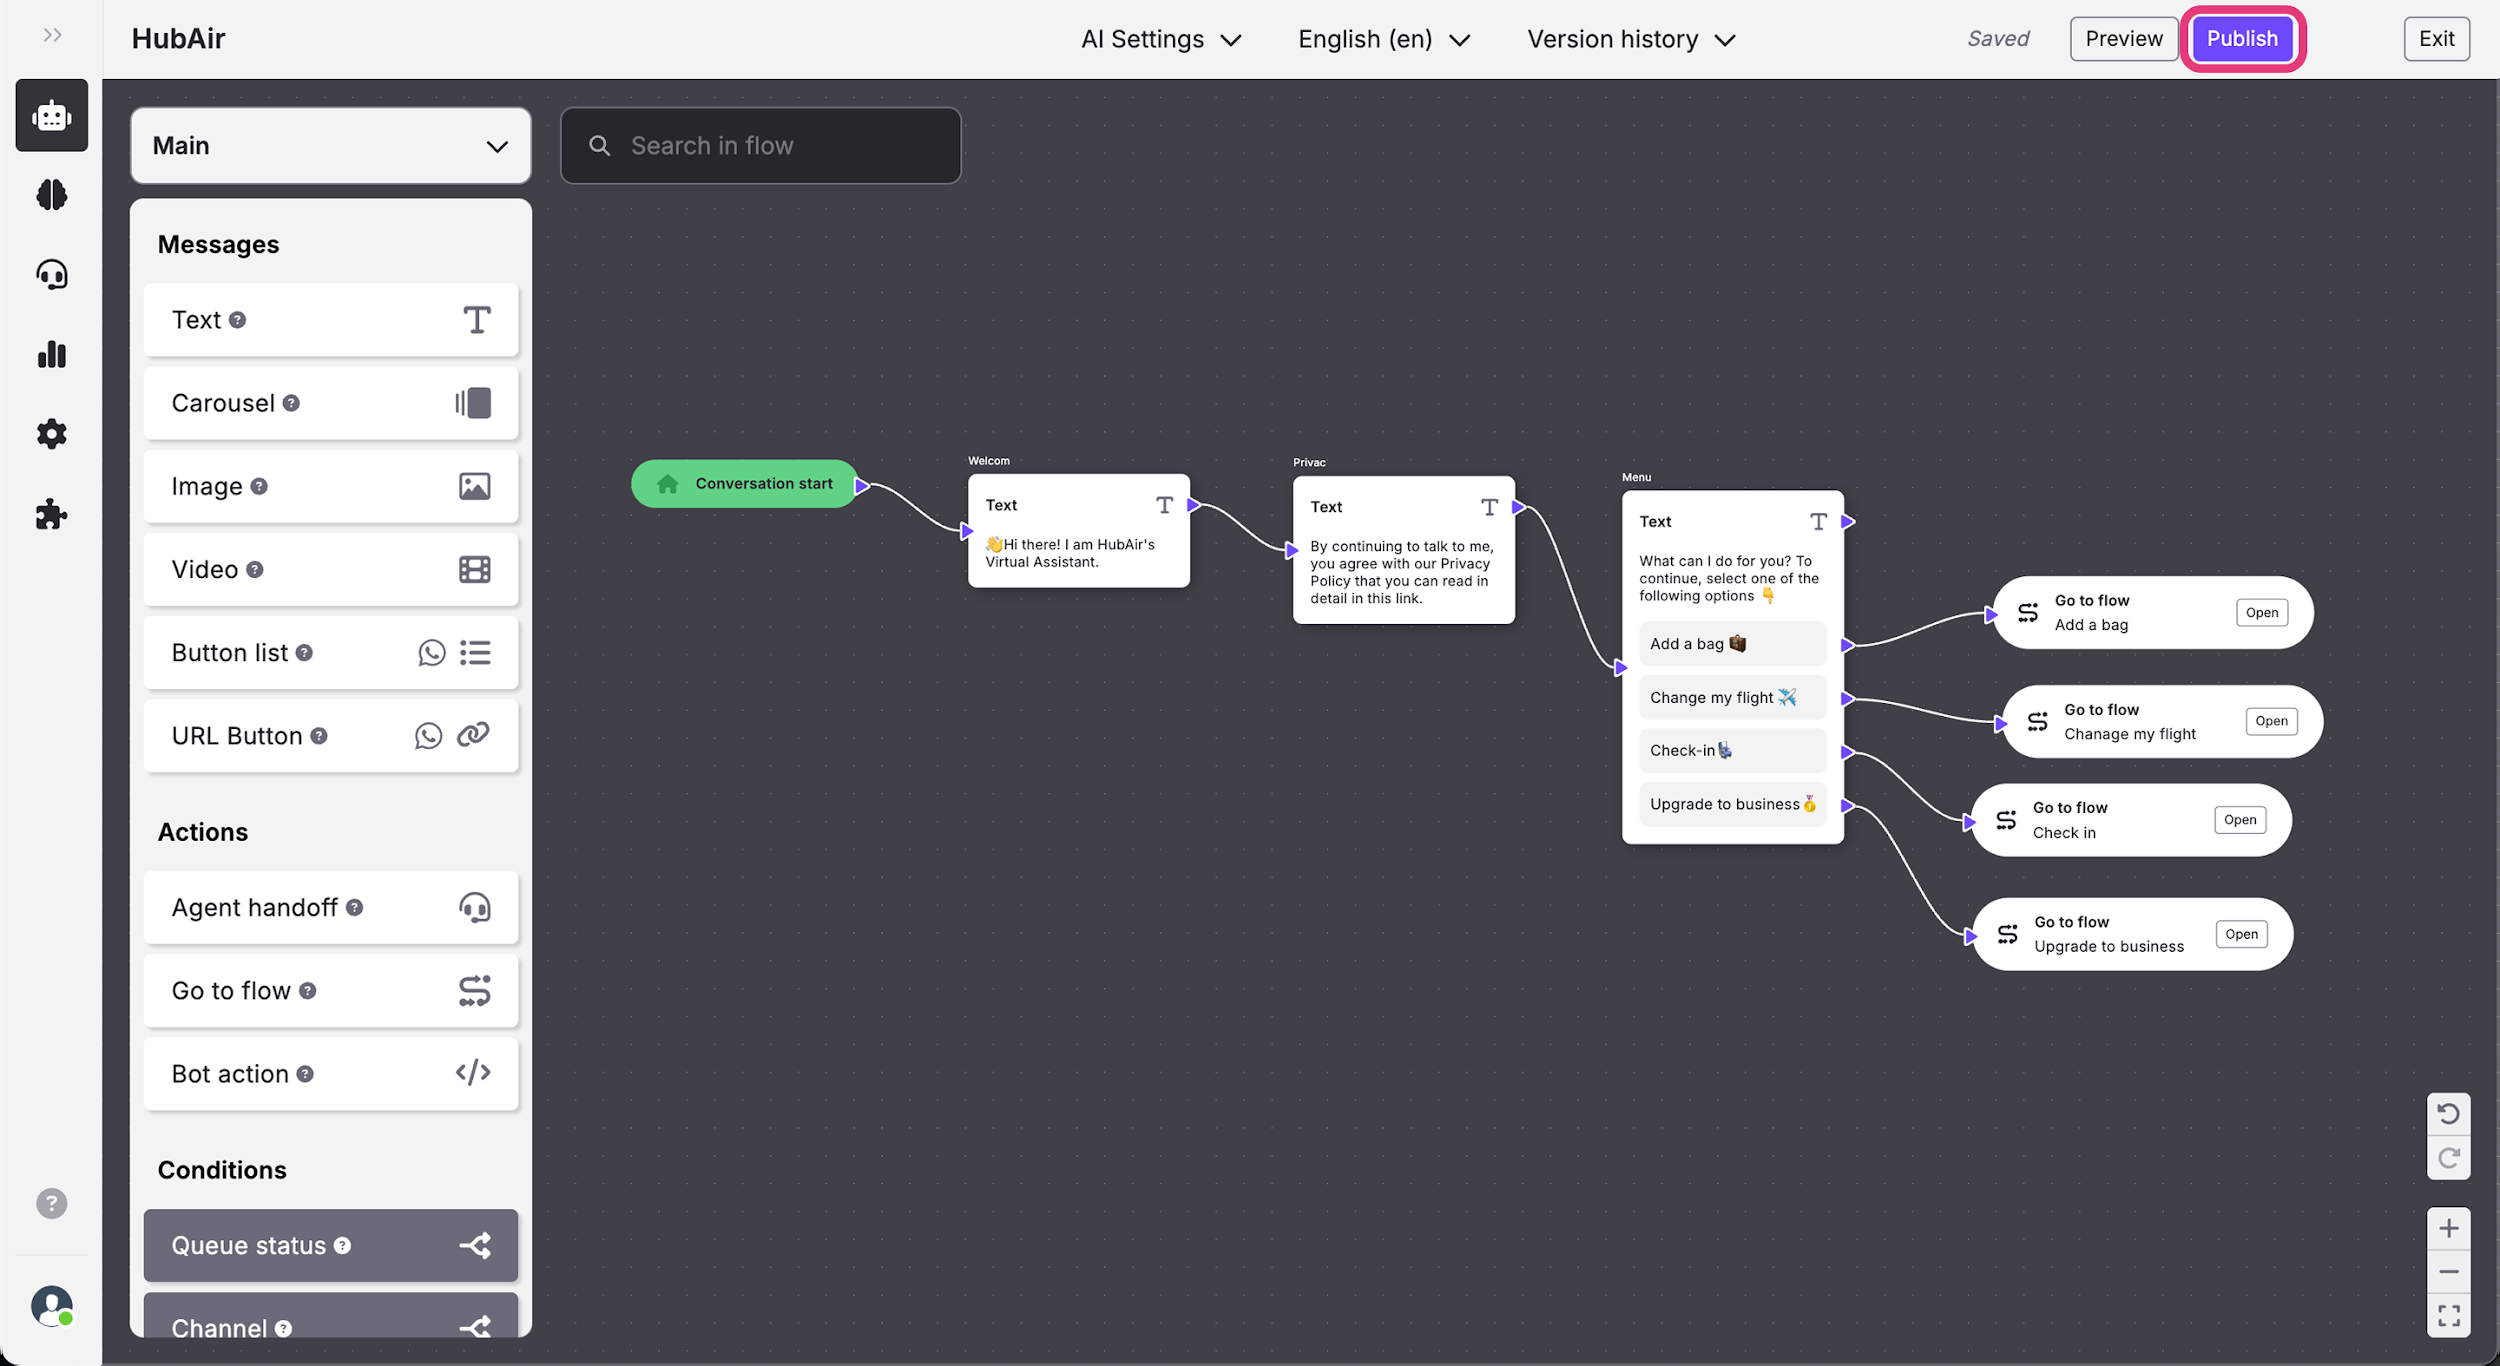
Task: Open the bot builder robot icon
Action: [52, 116]
